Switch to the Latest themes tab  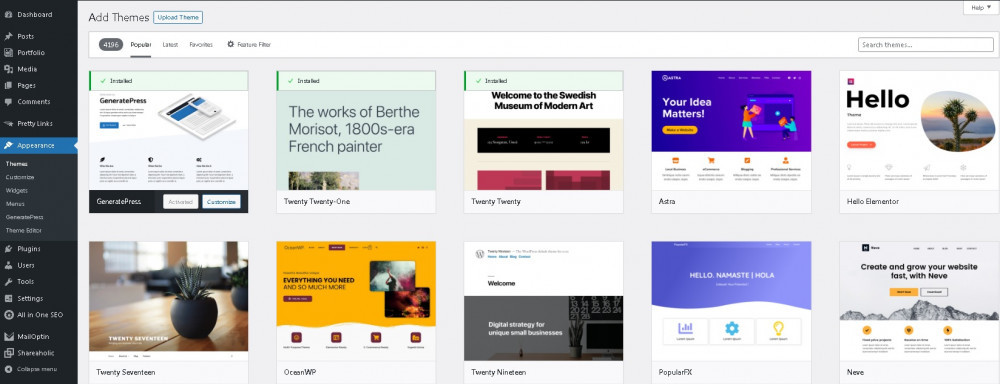pyautogui.click(x=170, y=45)
